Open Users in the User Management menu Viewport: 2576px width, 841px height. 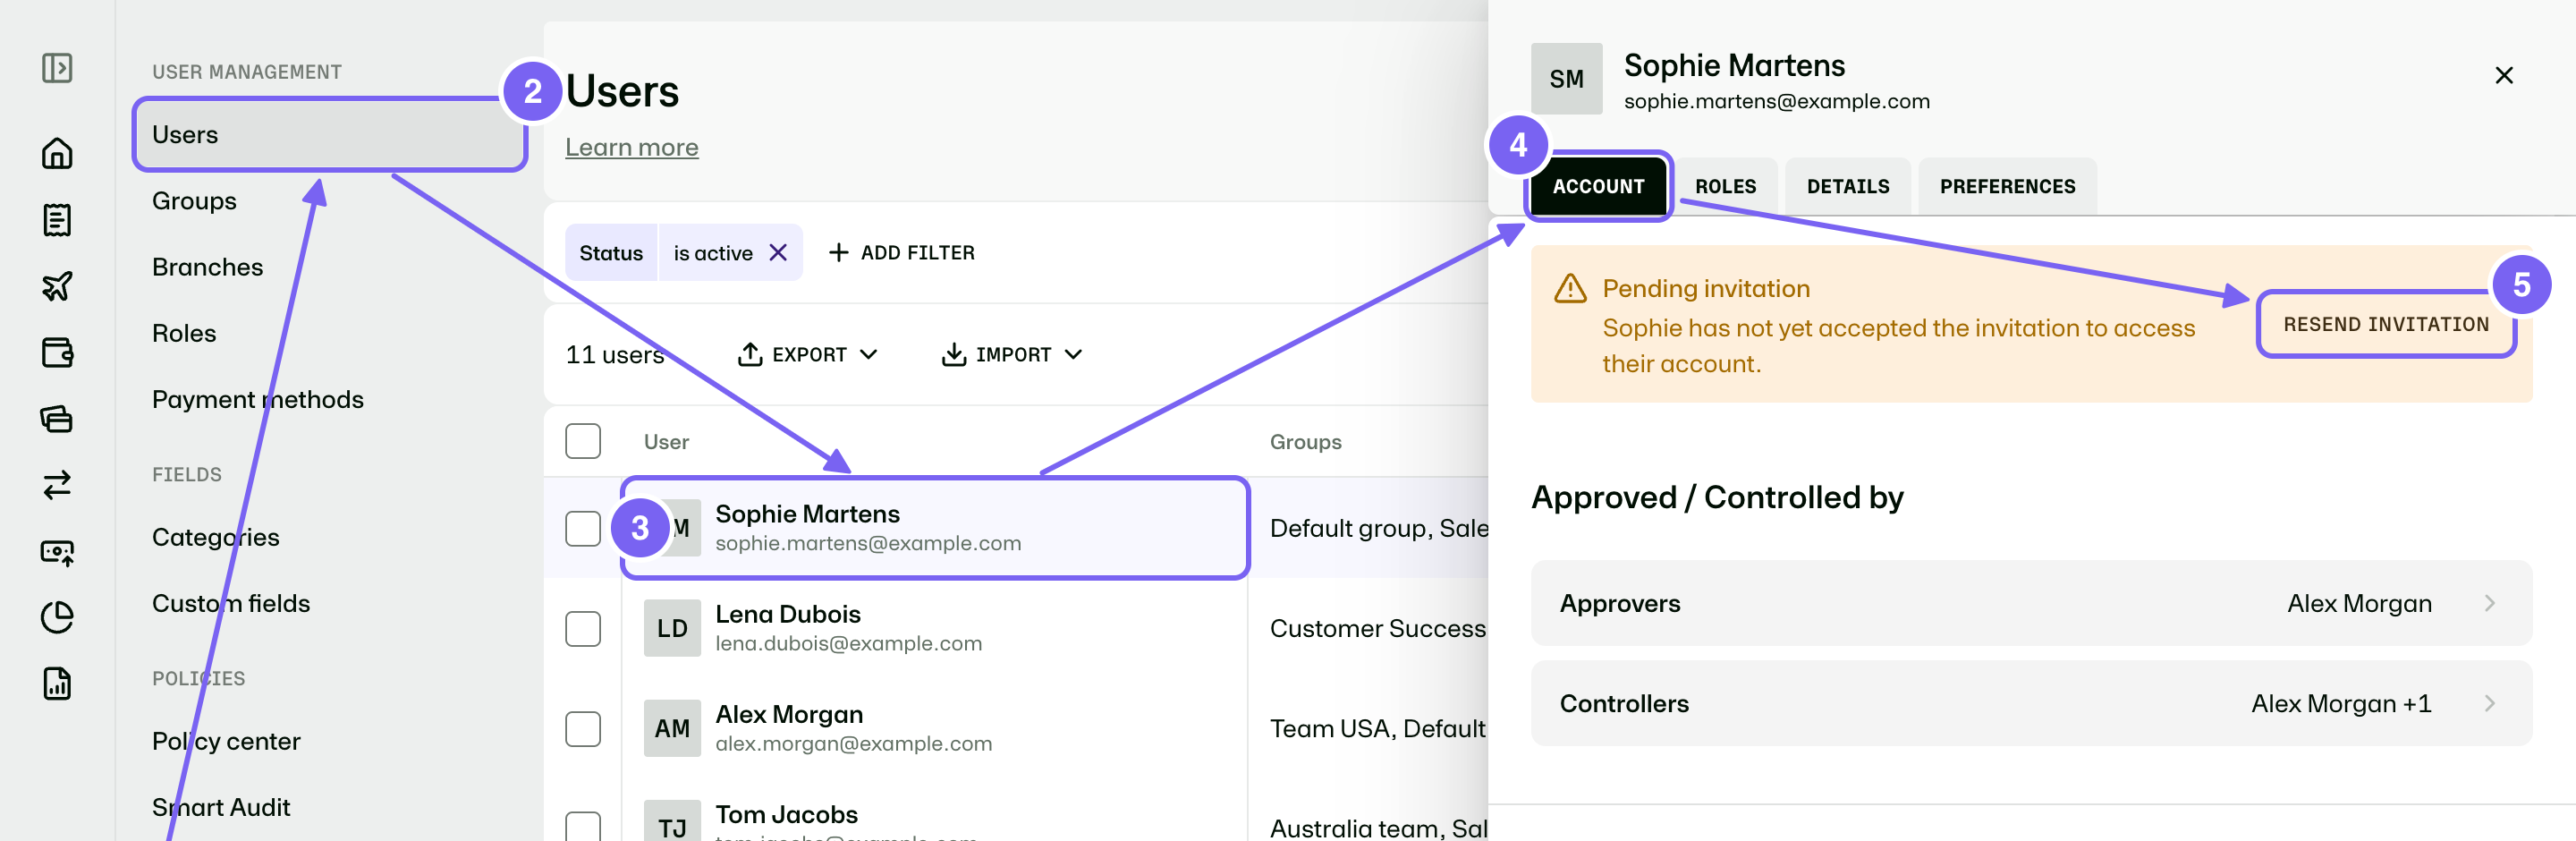tap(330, 134)
